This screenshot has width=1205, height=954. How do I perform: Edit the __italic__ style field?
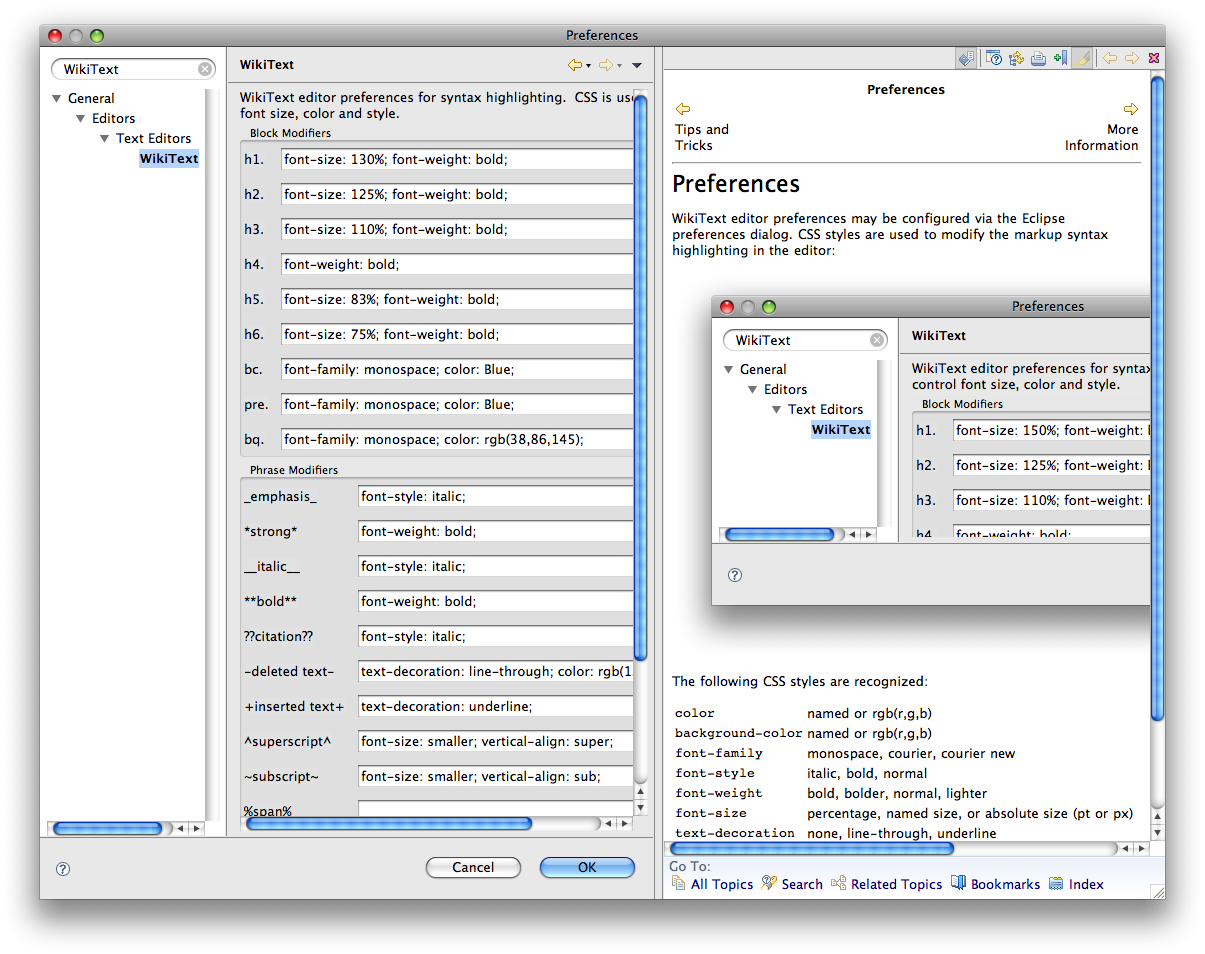click(496, 566)
